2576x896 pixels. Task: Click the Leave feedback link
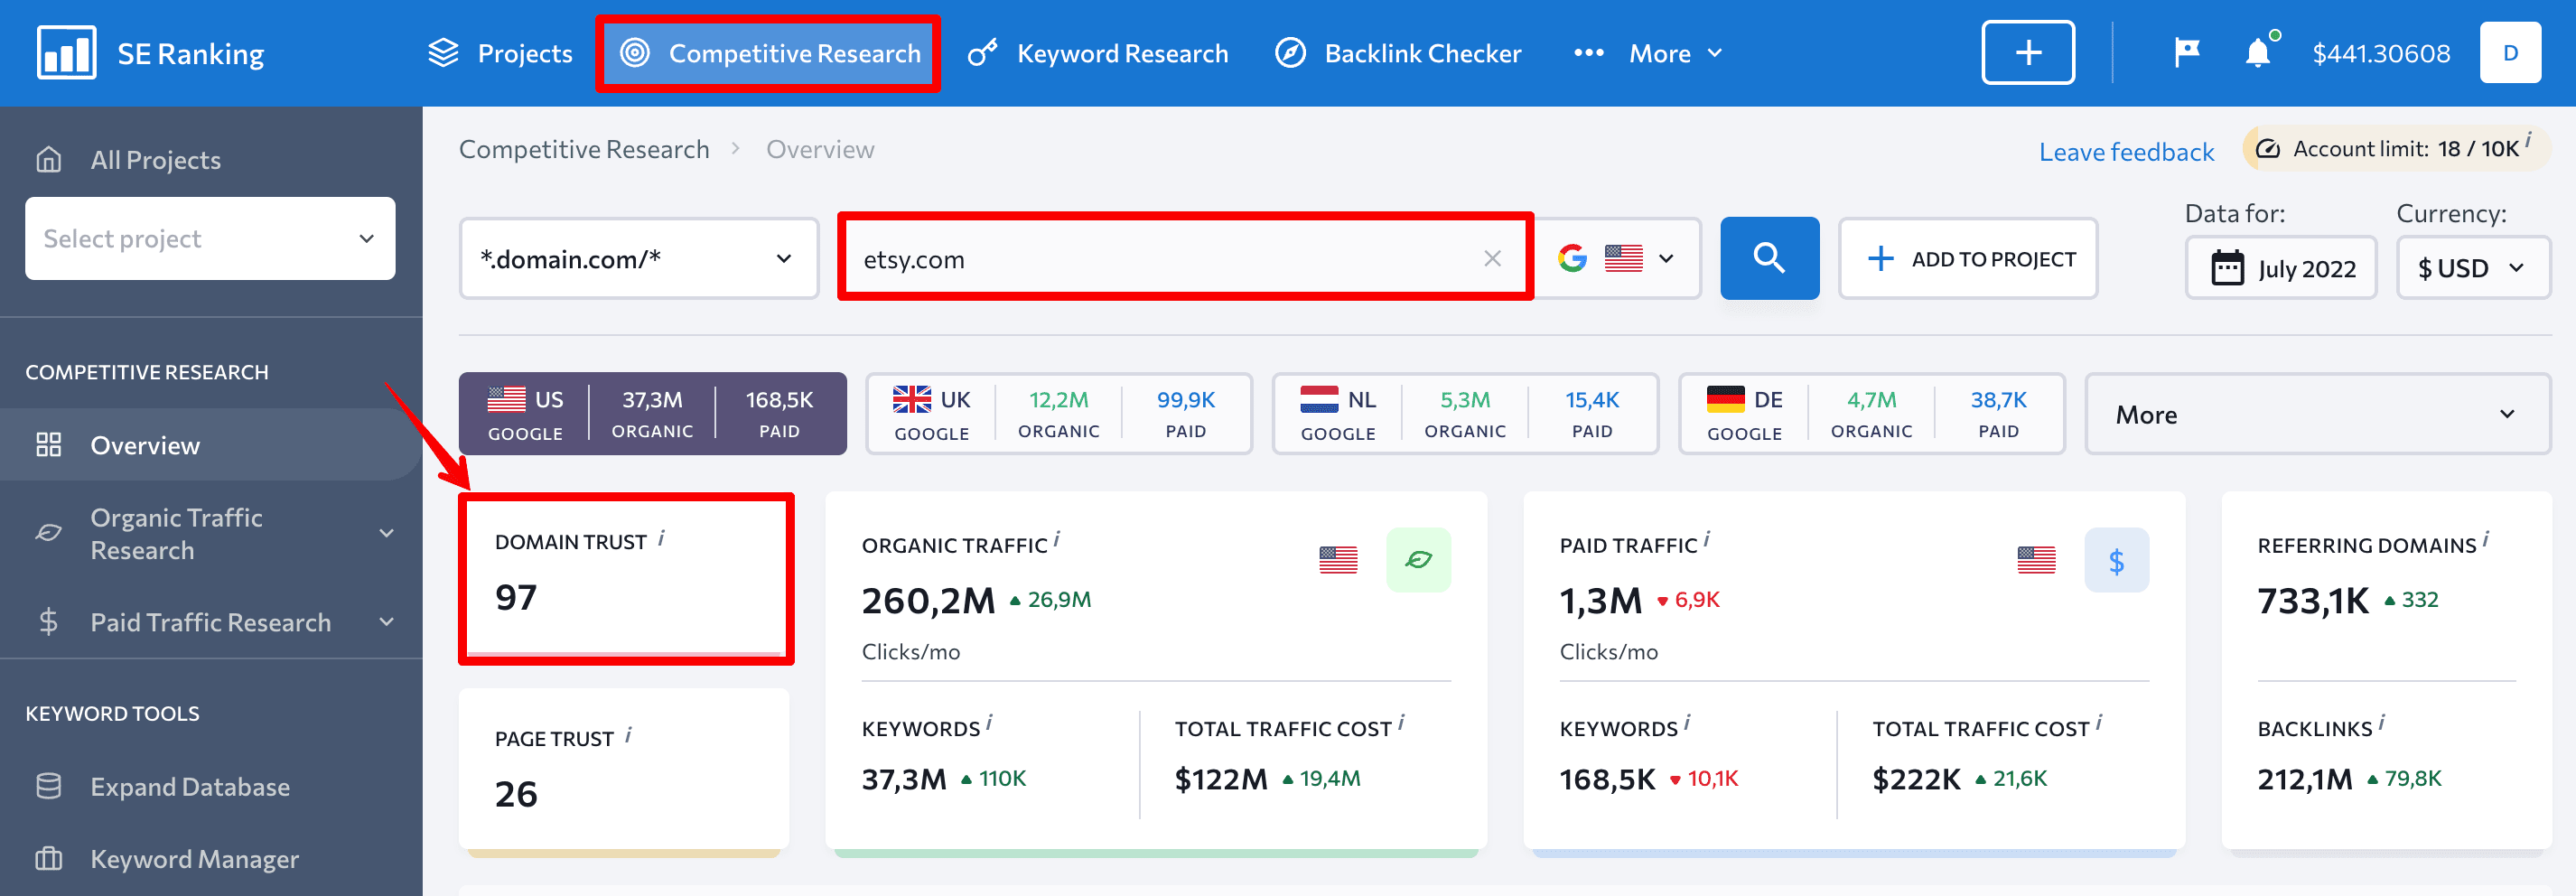click(x=2126, y=152)
